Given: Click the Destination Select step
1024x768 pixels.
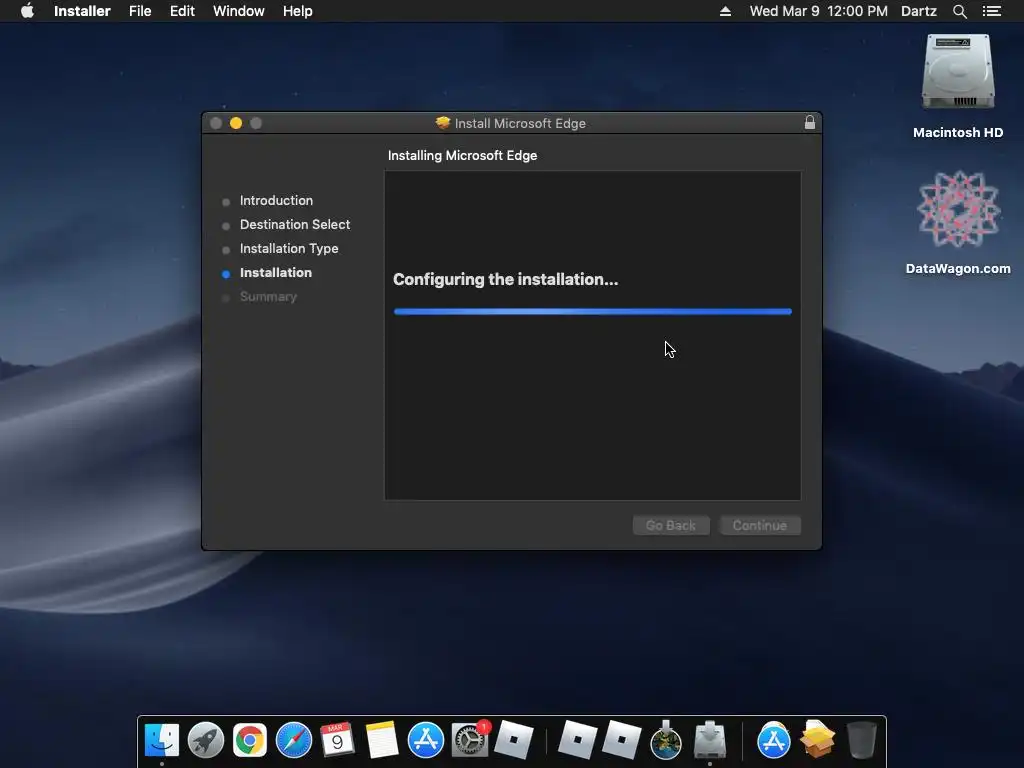Looking at the screenshot, I should tap(295, 225).
